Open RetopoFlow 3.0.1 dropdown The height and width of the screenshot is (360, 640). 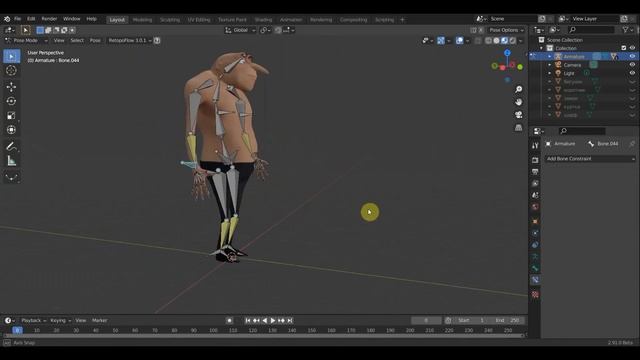click(x=130, y=40)
